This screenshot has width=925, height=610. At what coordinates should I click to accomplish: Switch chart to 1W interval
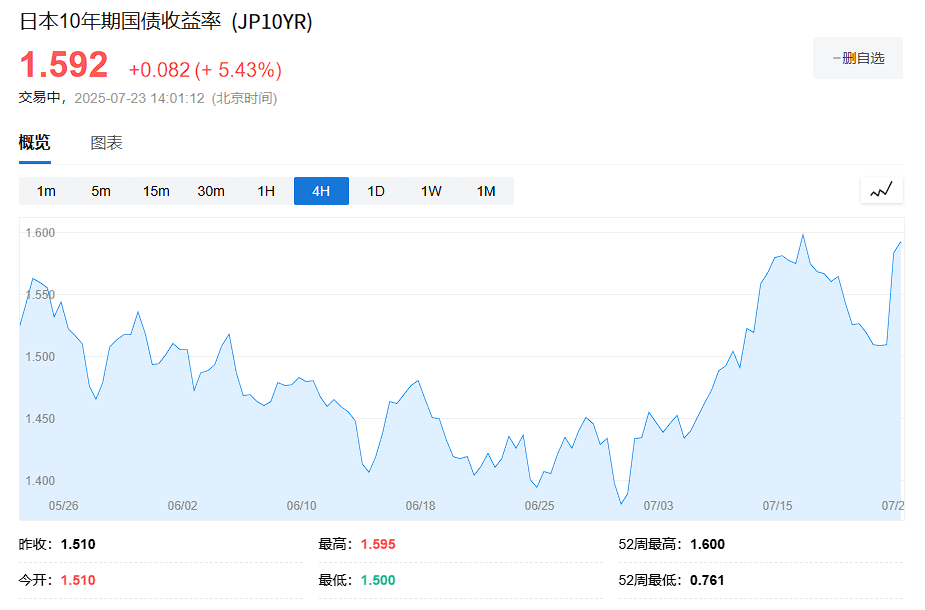pos(431,191)
